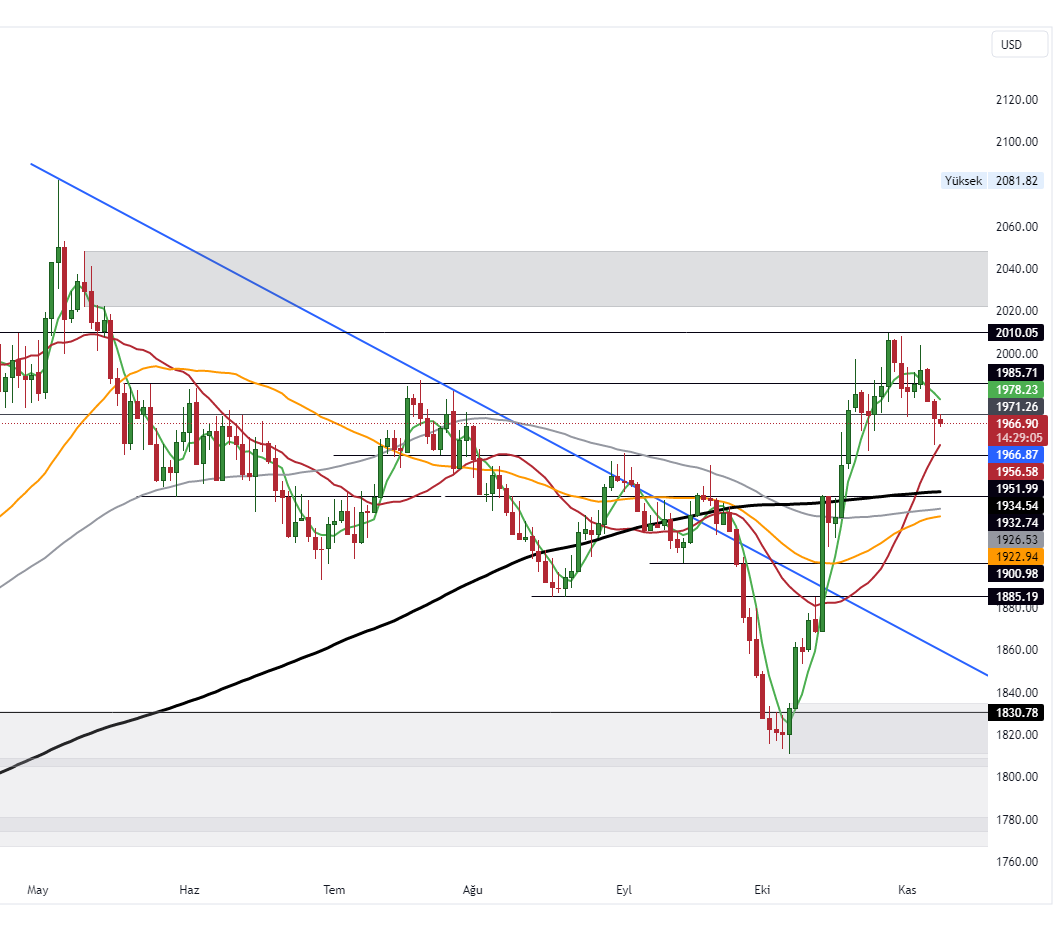Click the Kas month on the time axis
1062x939 pixels.
(908, 890)
